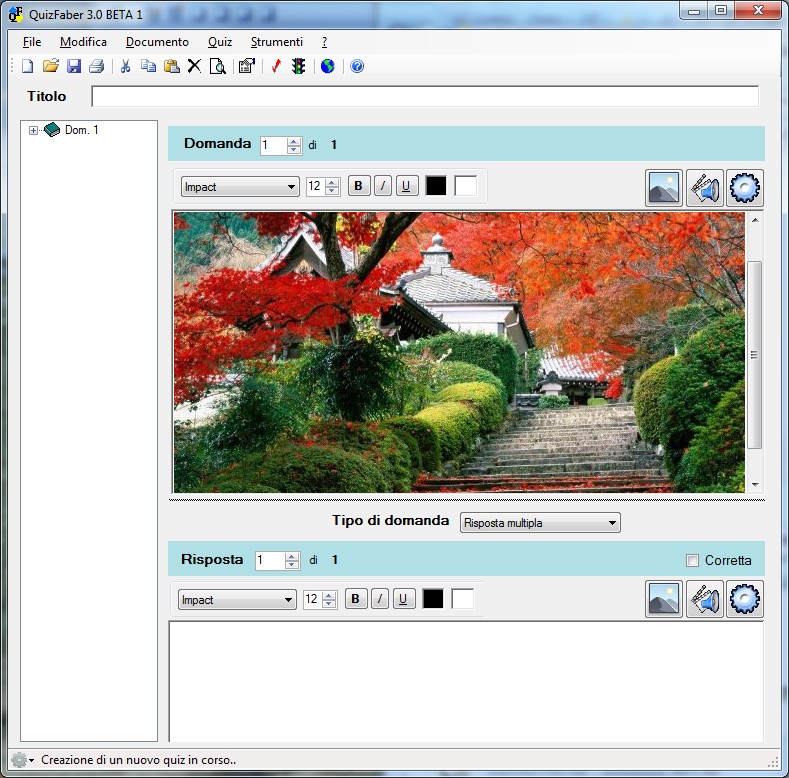Open the Tipo di domanda dropdown
This screenshot has height=778, width=789.
[x=540, y=523]
